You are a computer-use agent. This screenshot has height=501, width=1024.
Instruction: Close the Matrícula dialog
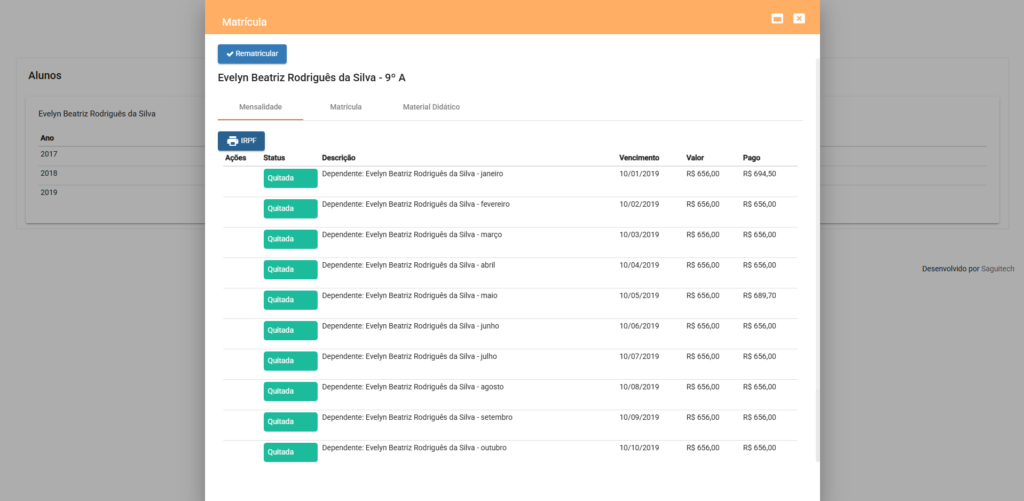click(799, 18)
